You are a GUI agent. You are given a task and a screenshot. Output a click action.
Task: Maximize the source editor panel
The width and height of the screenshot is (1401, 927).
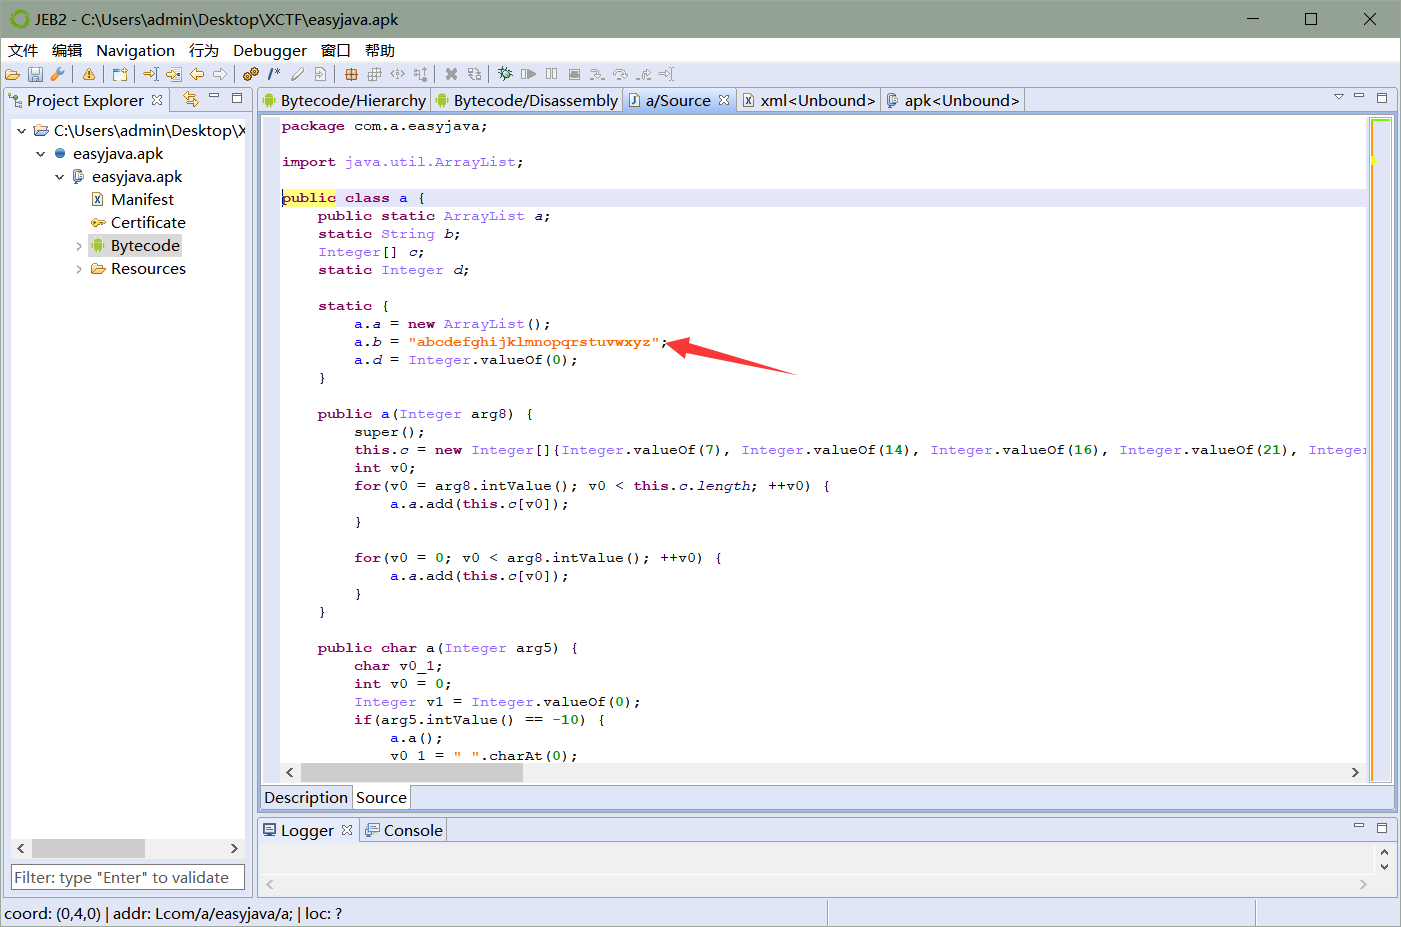1382,98
